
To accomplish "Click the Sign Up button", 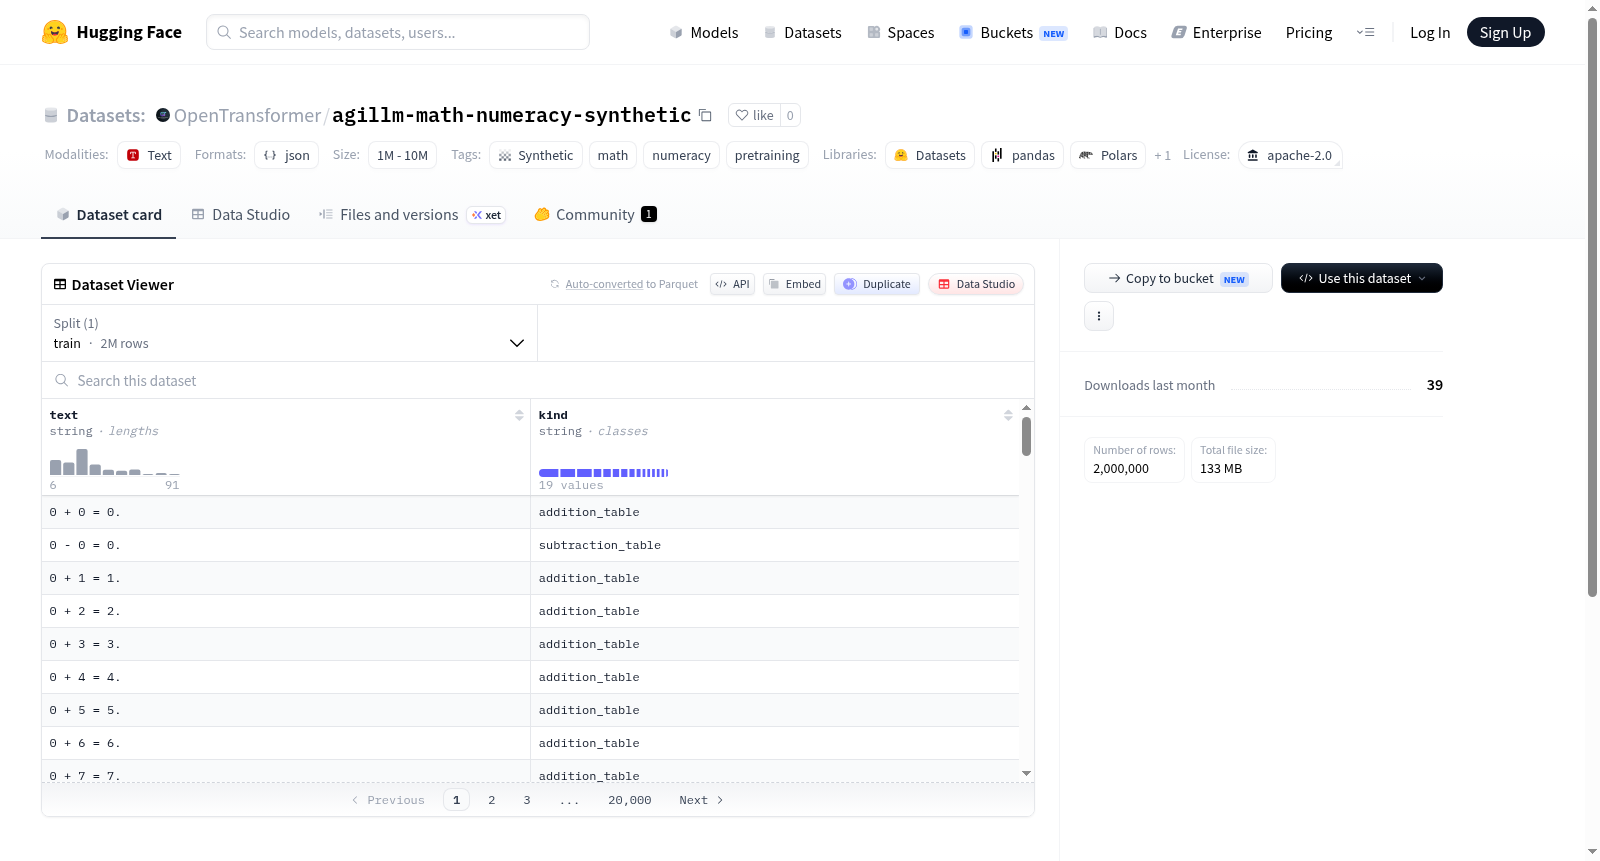I will click(1505, 32).
